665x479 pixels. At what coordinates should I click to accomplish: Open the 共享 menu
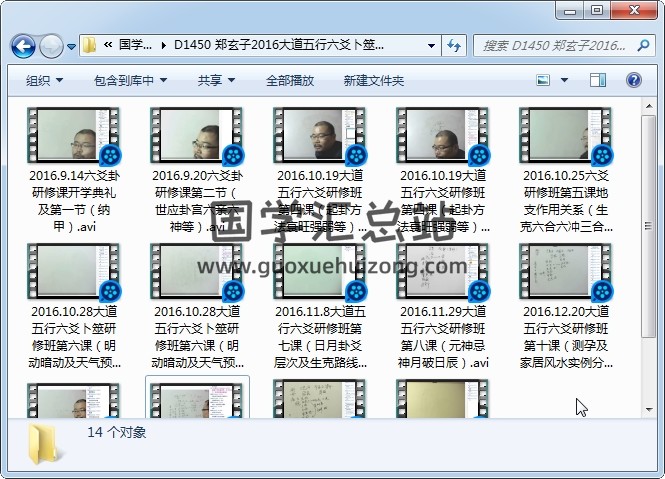click(x=216, y=80)
